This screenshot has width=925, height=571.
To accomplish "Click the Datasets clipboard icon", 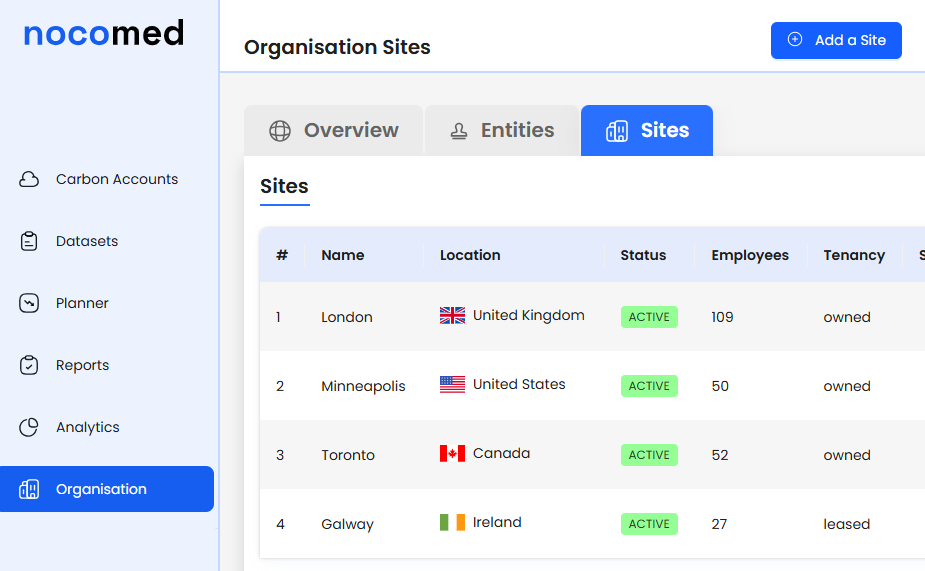I will point(29,241).
